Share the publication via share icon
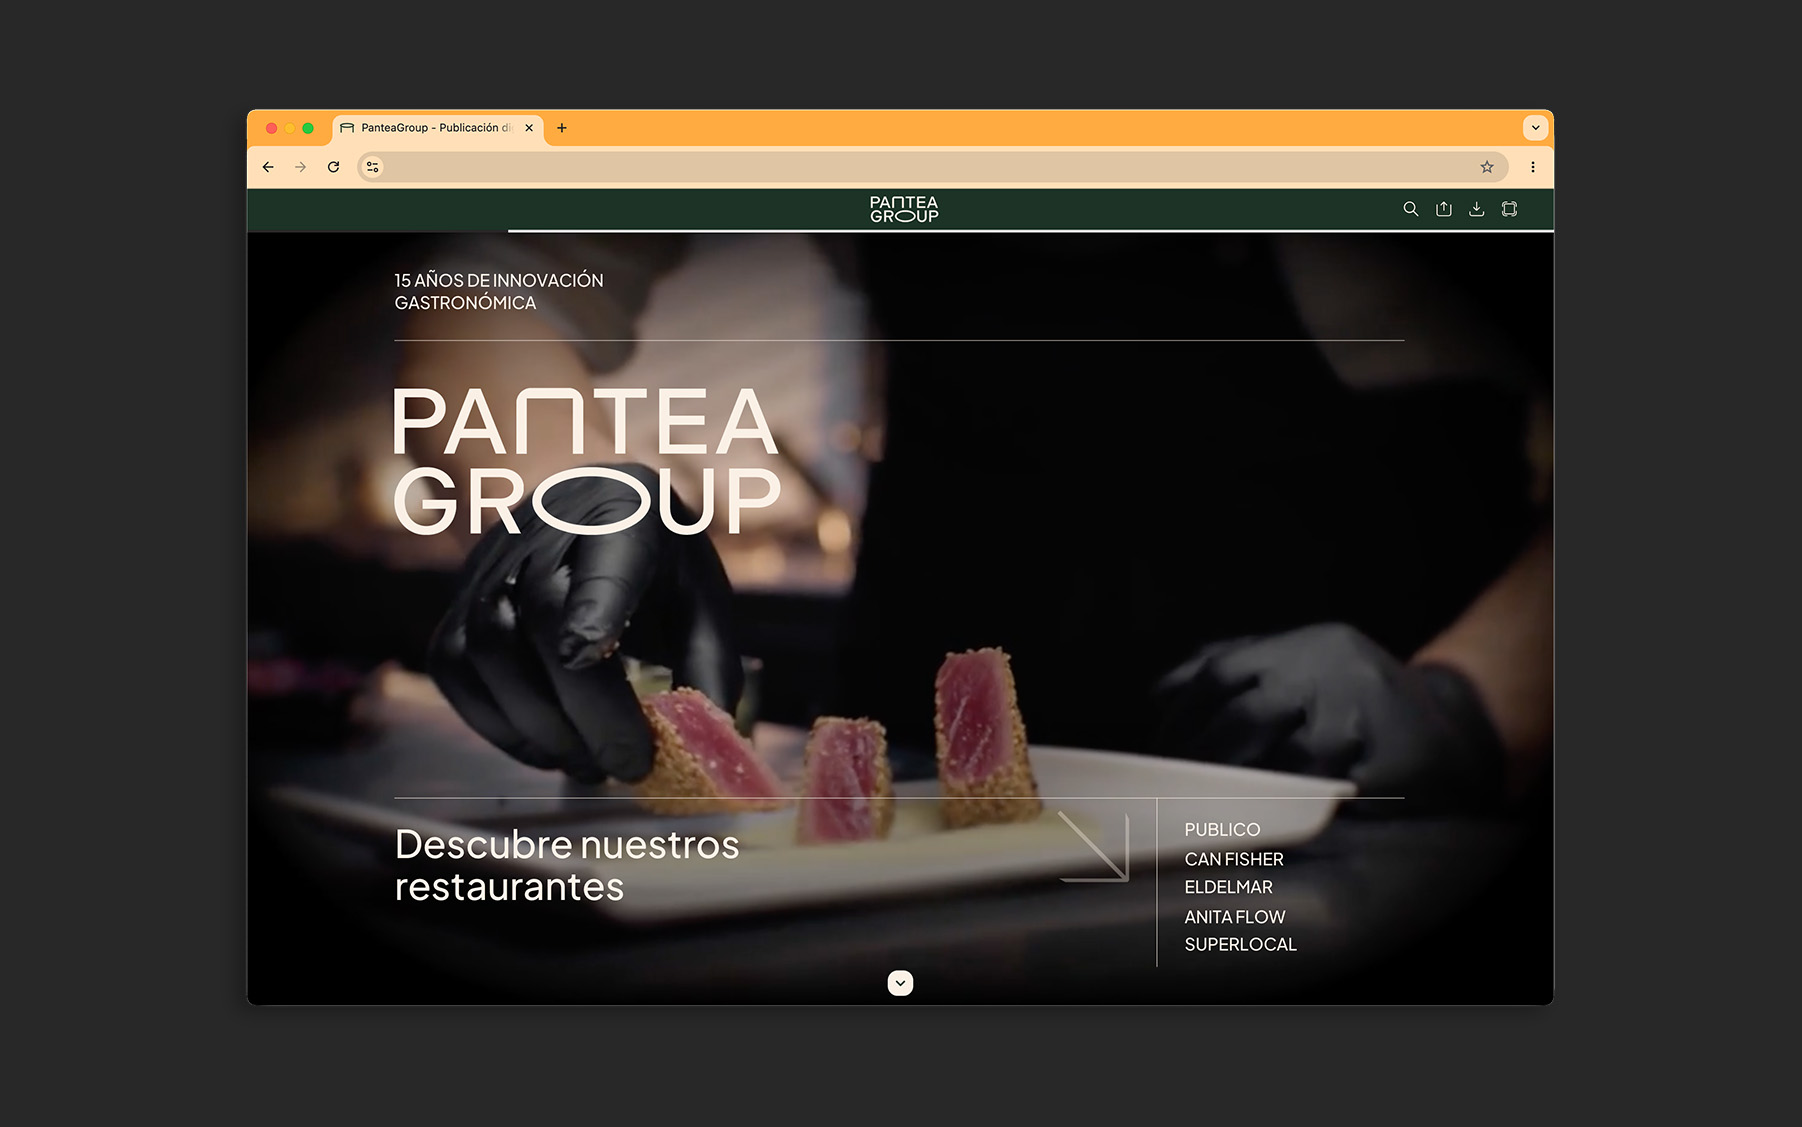Viewport: 1802px width, 1127px height. (x=1444, y=209)
